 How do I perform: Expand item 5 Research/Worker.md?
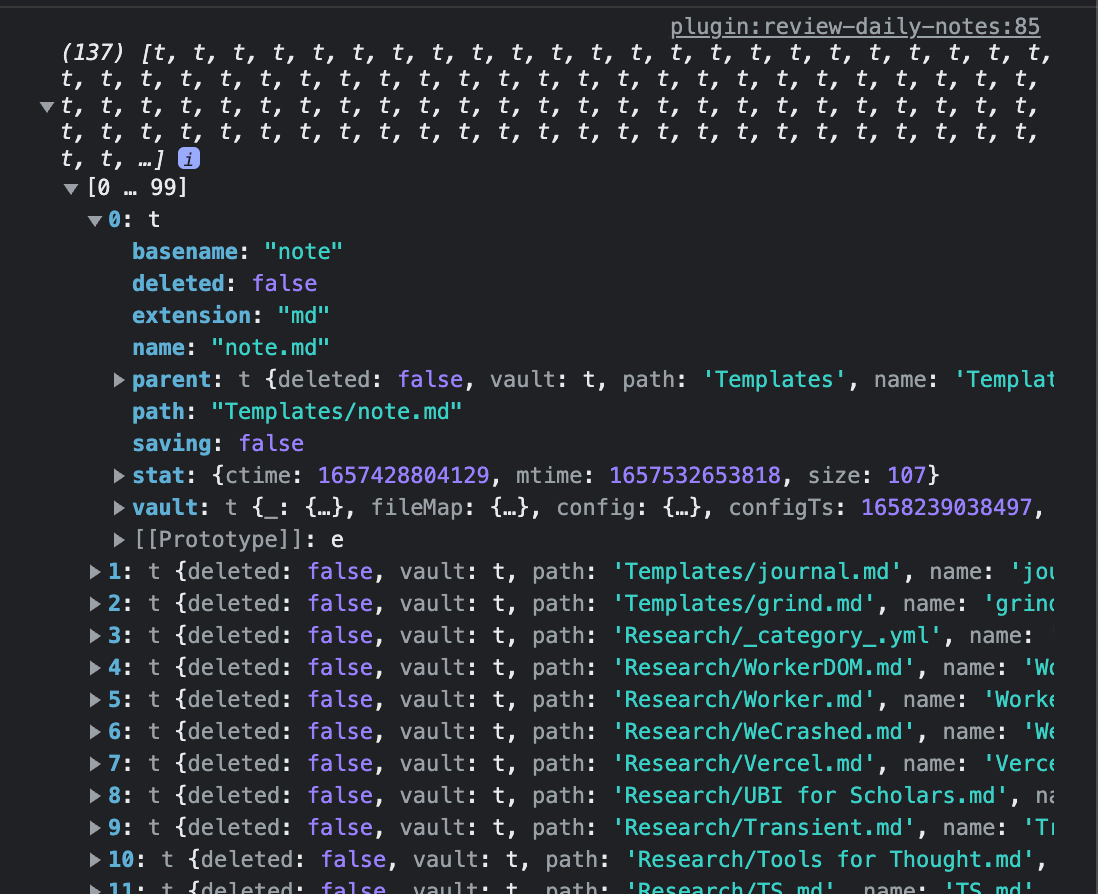point(95,700)
